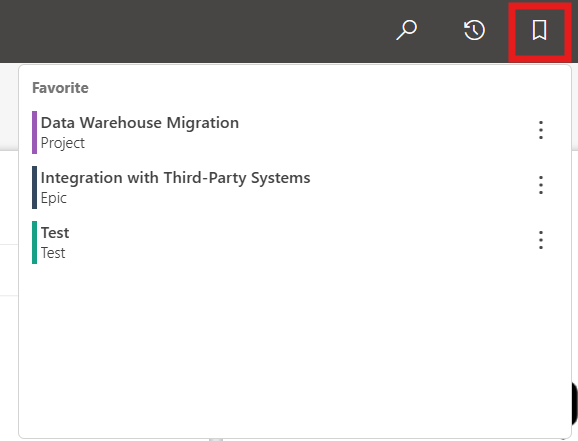The height and width of the screenshot is (441, 578).
Task: Select the bold Test favorite title
Action: point(55,233)
